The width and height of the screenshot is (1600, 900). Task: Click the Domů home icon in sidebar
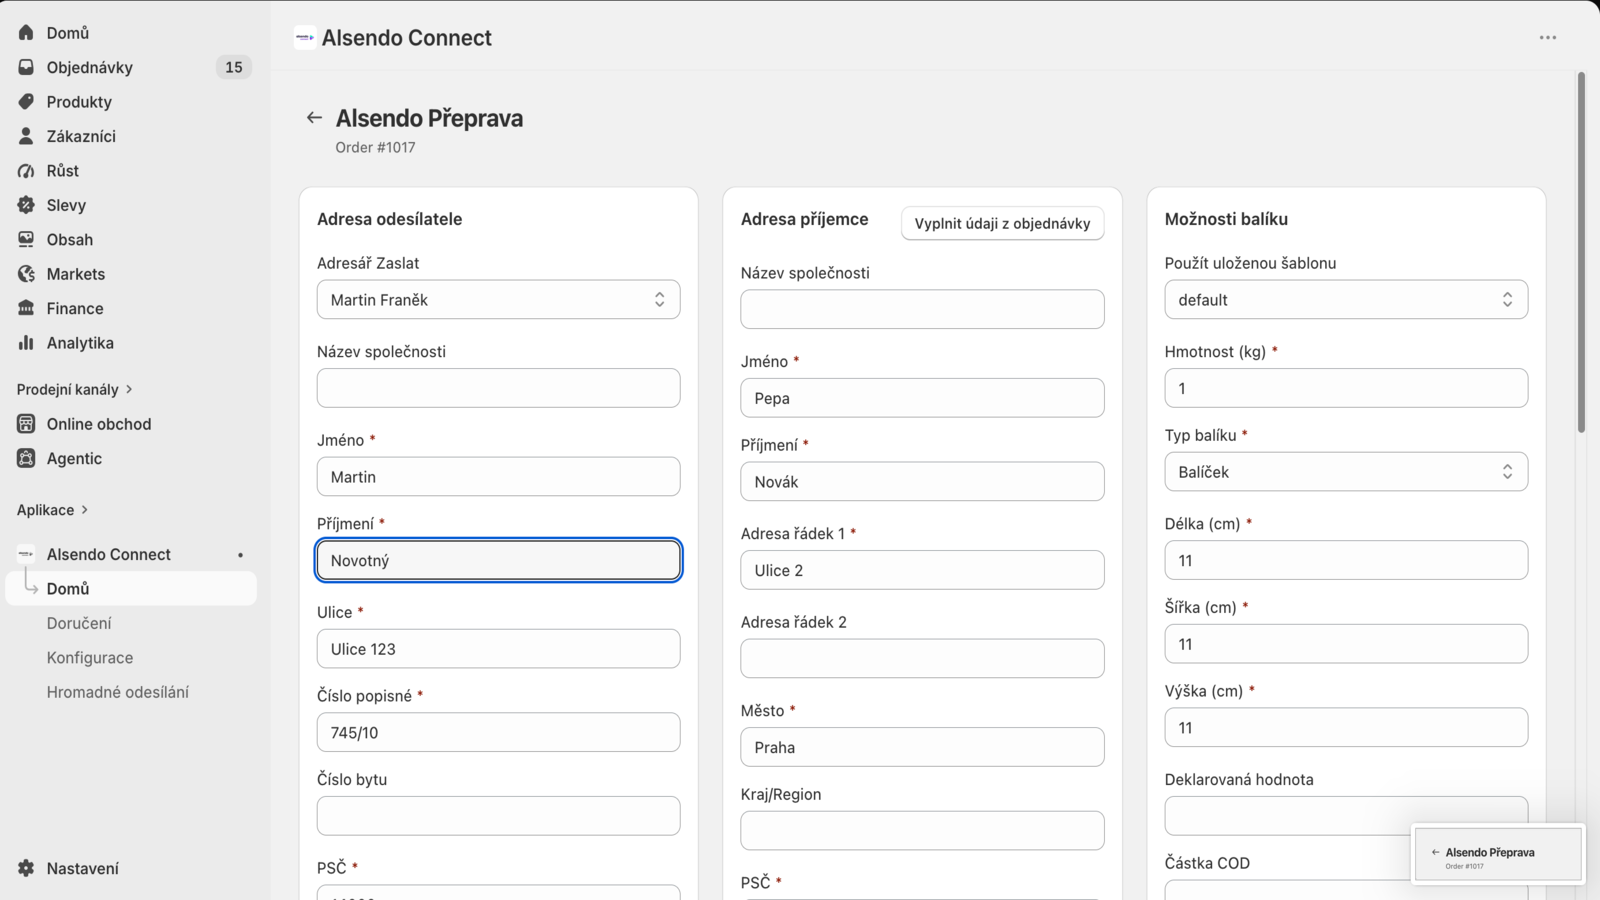click(x=26, y=33)
